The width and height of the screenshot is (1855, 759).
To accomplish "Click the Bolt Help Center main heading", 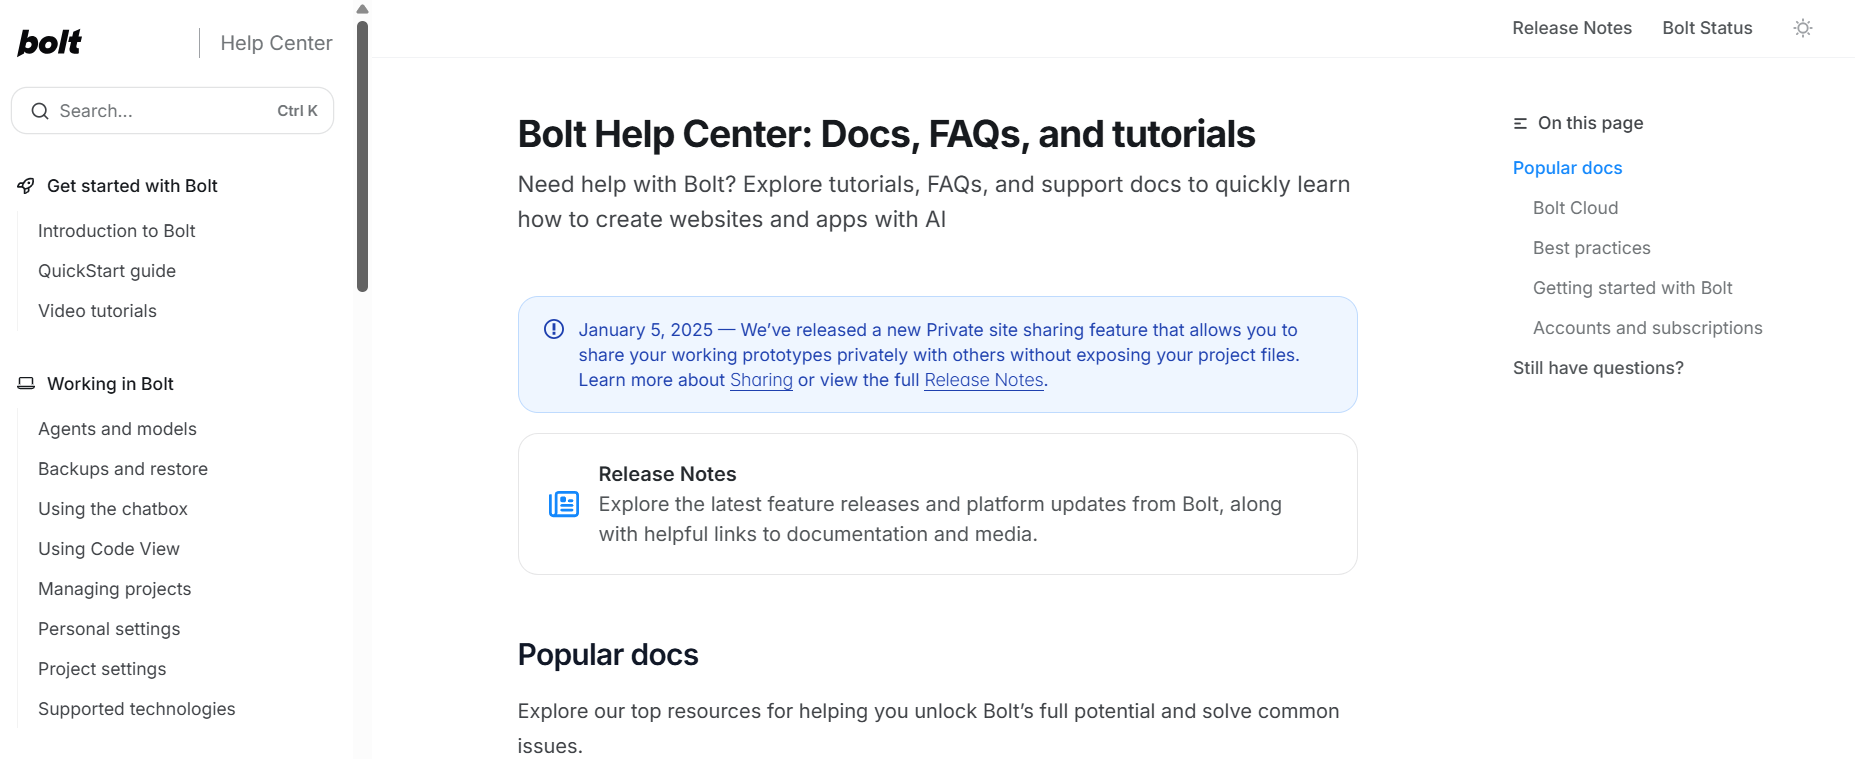I will click(x=886, y=134).
